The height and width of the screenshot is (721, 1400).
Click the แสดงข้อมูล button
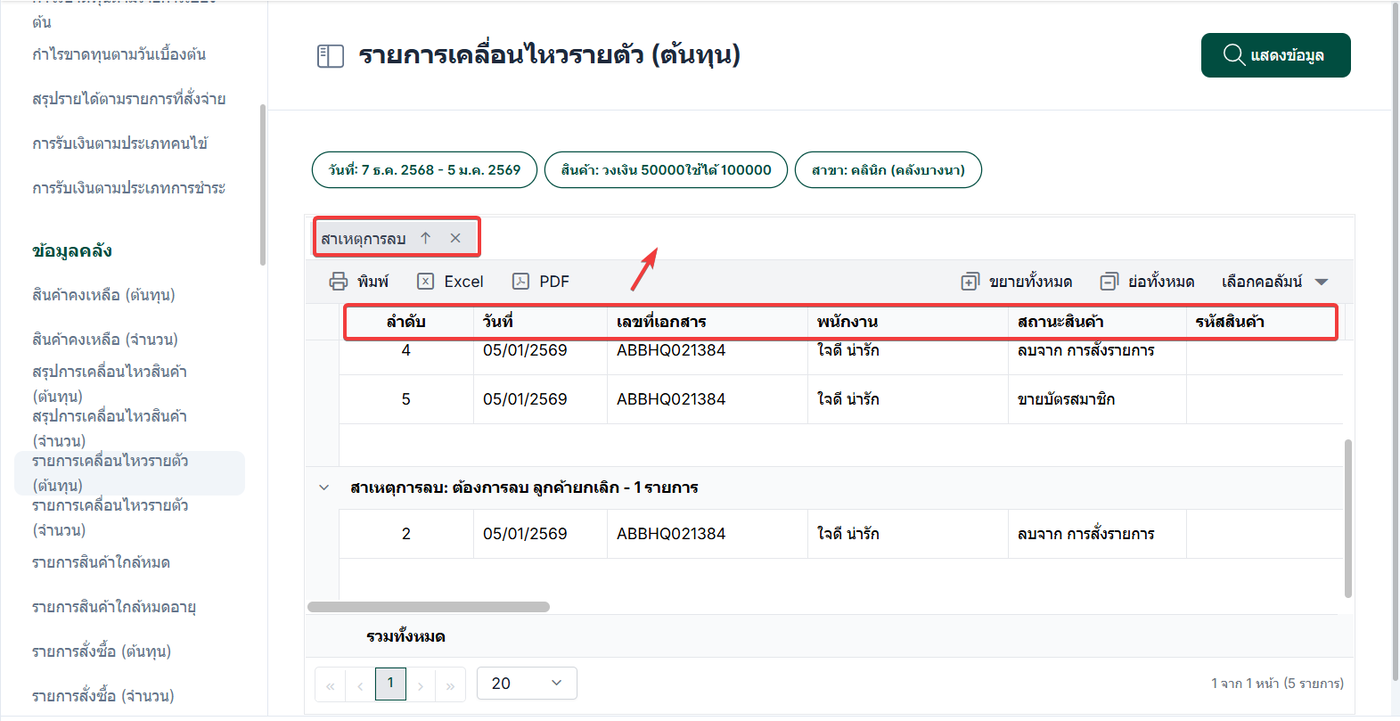coord(1276,55)
